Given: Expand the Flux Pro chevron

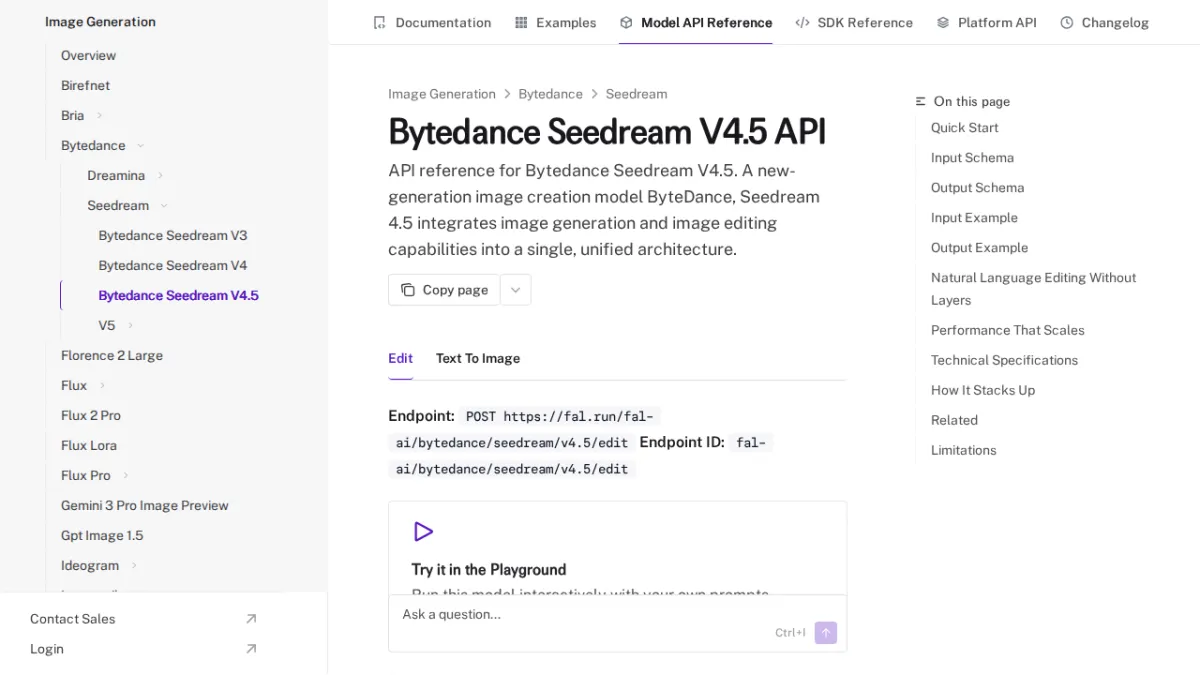Looking at the screenshot, I should [126, 476].
